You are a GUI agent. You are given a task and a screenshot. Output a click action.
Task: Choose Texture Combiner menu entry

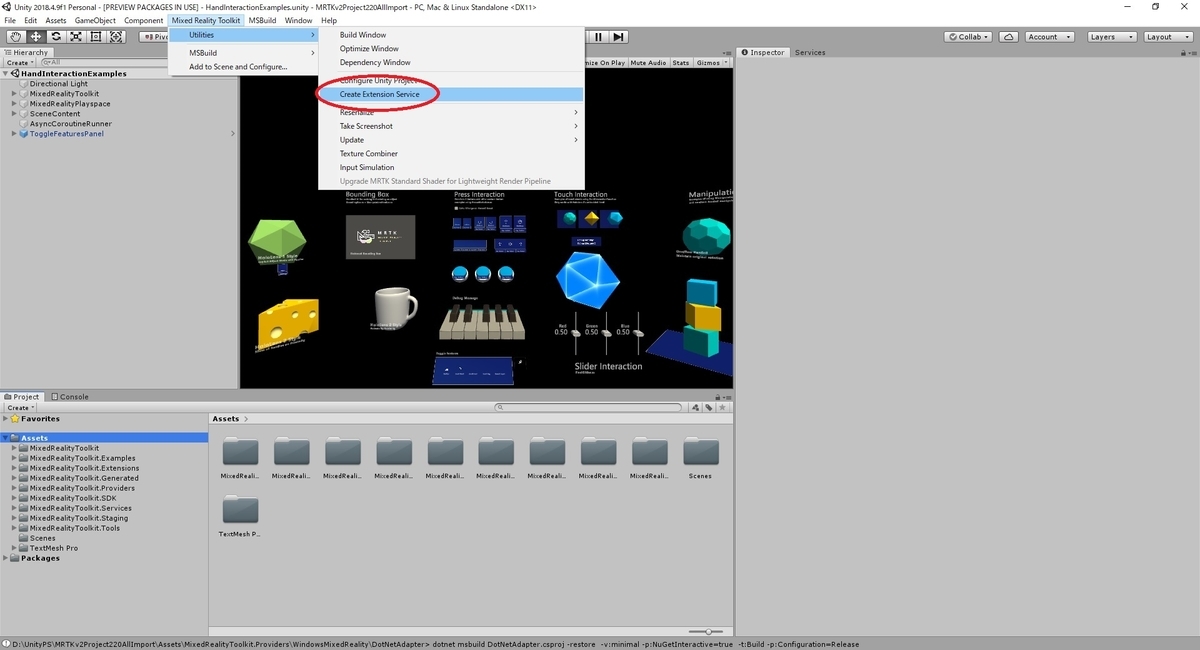pos(451,154)
